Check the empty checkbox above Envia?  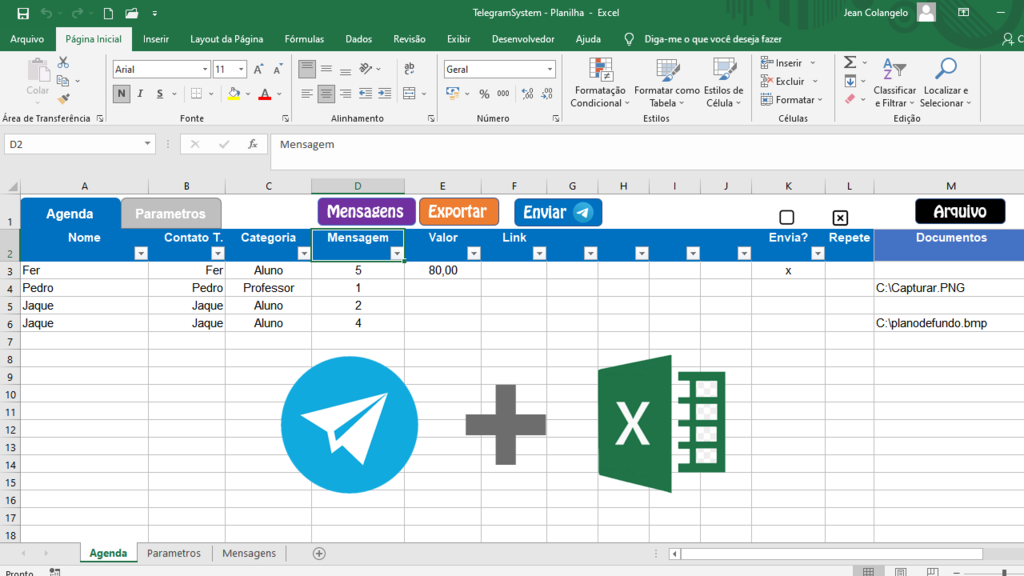click(787, 217)
